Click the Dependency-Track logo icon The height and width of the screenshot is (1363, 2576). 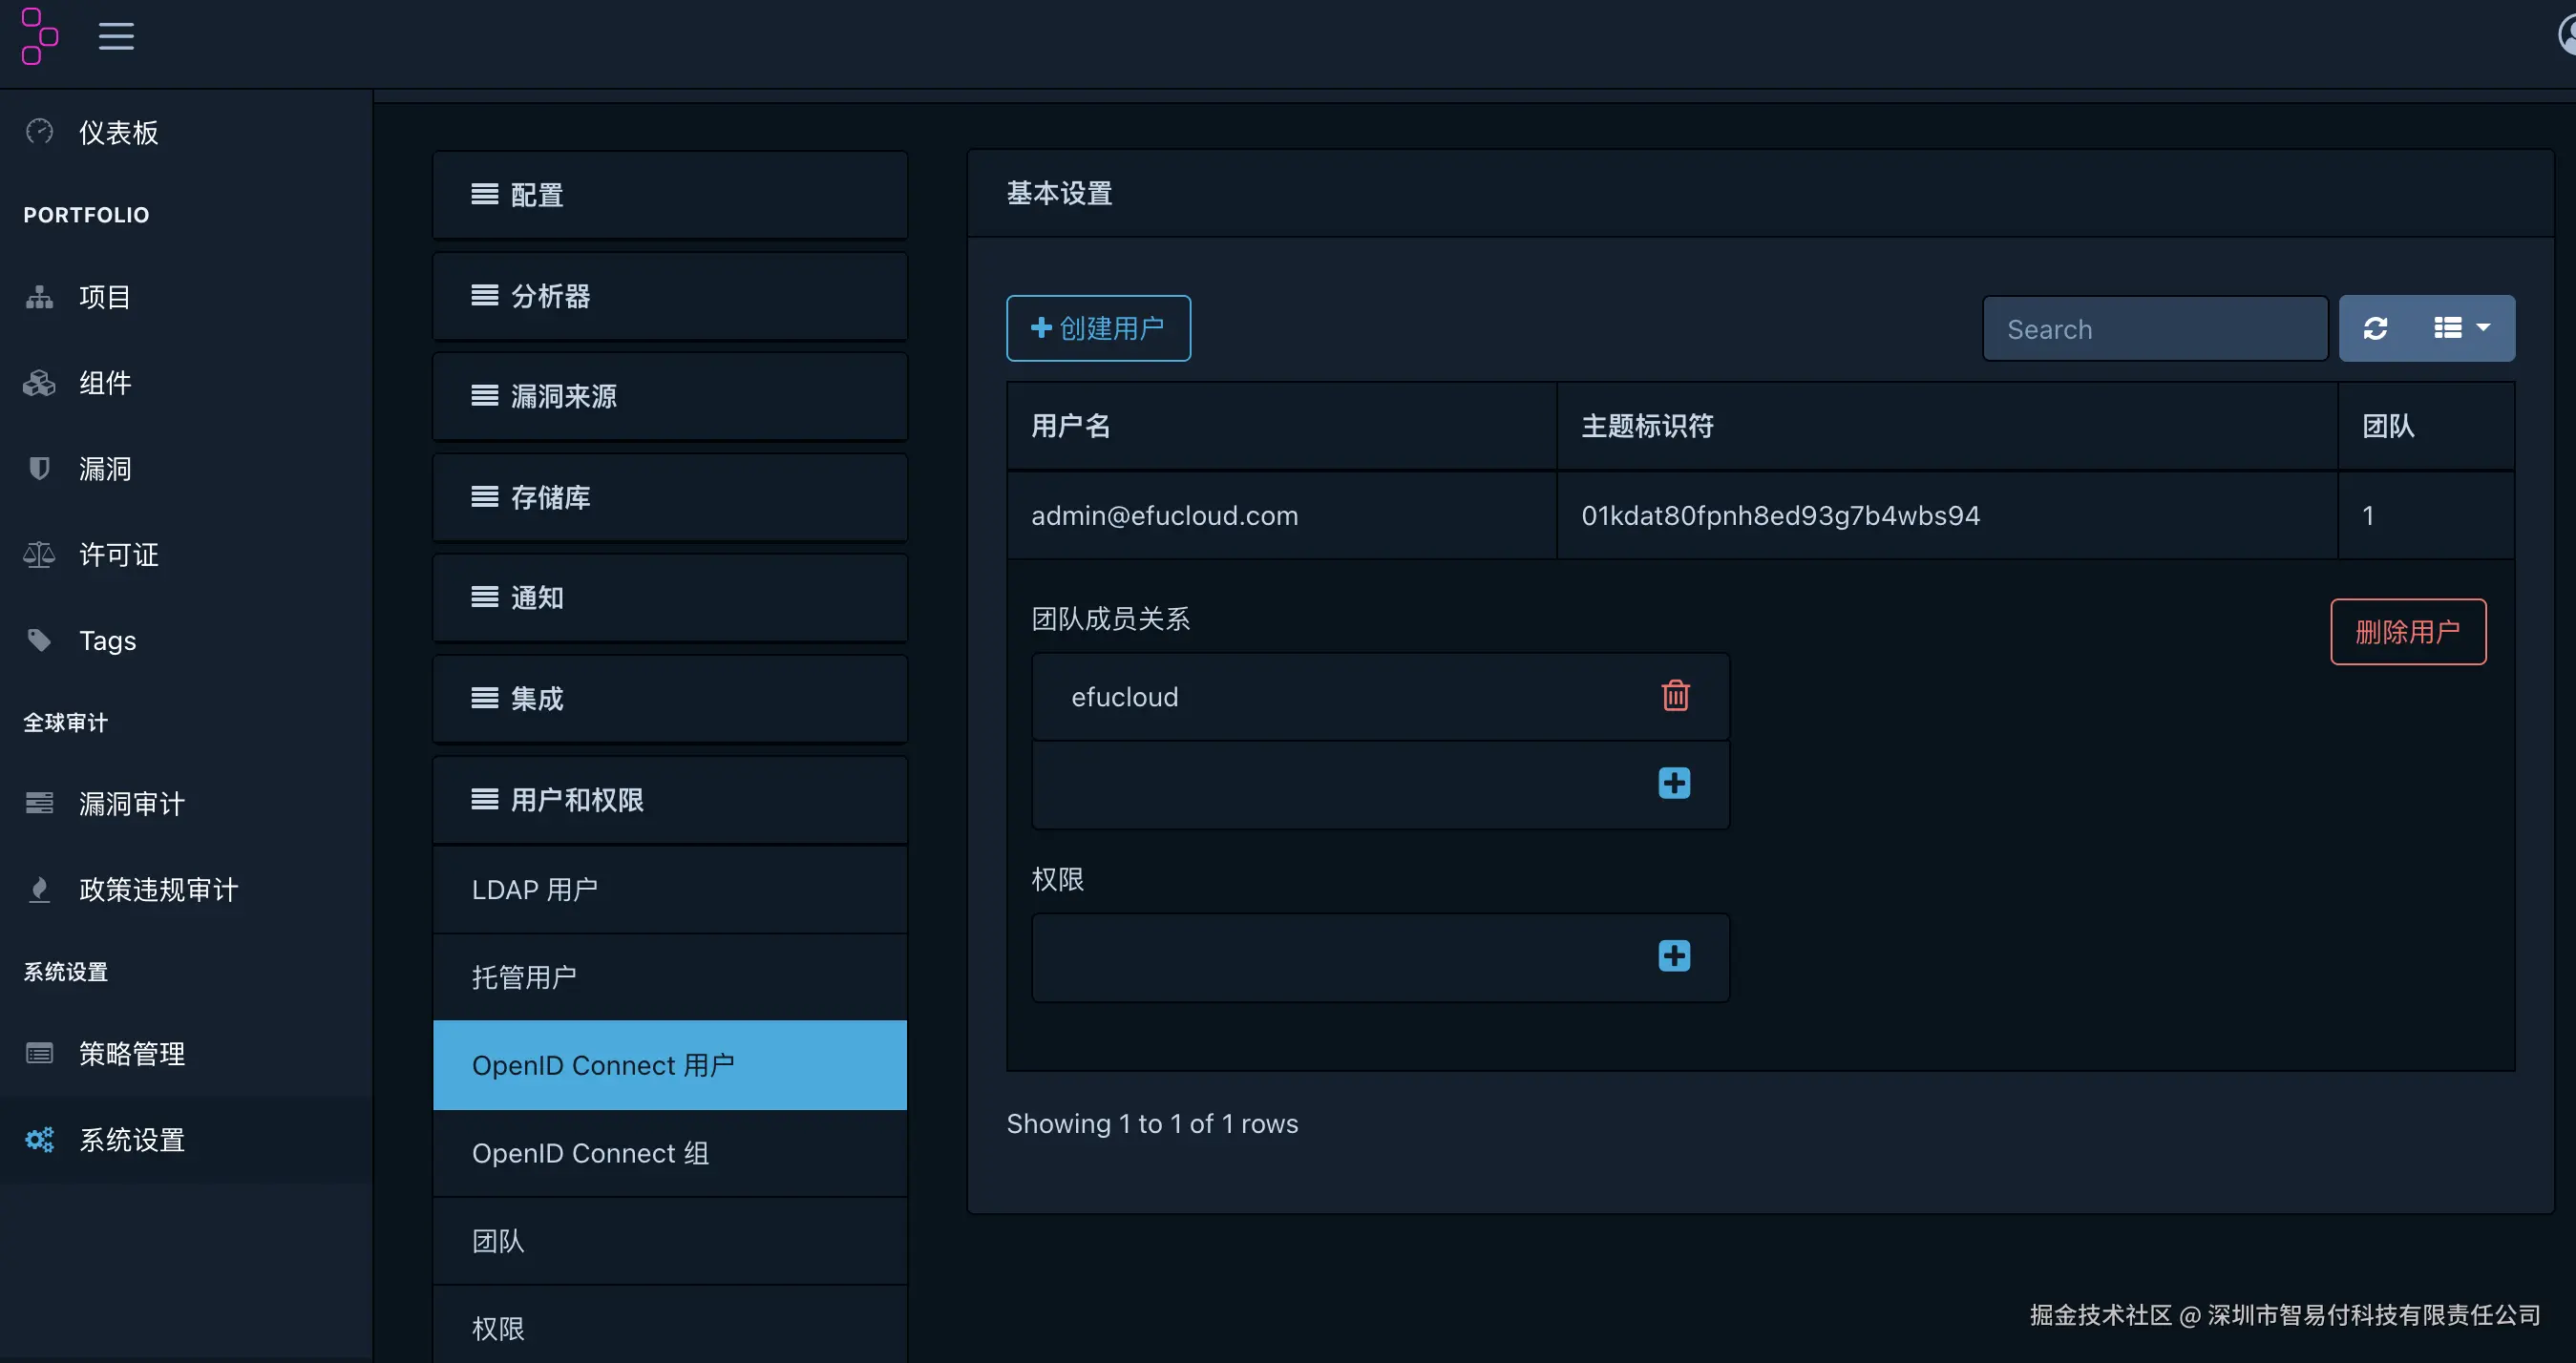(x=39, y=36)
